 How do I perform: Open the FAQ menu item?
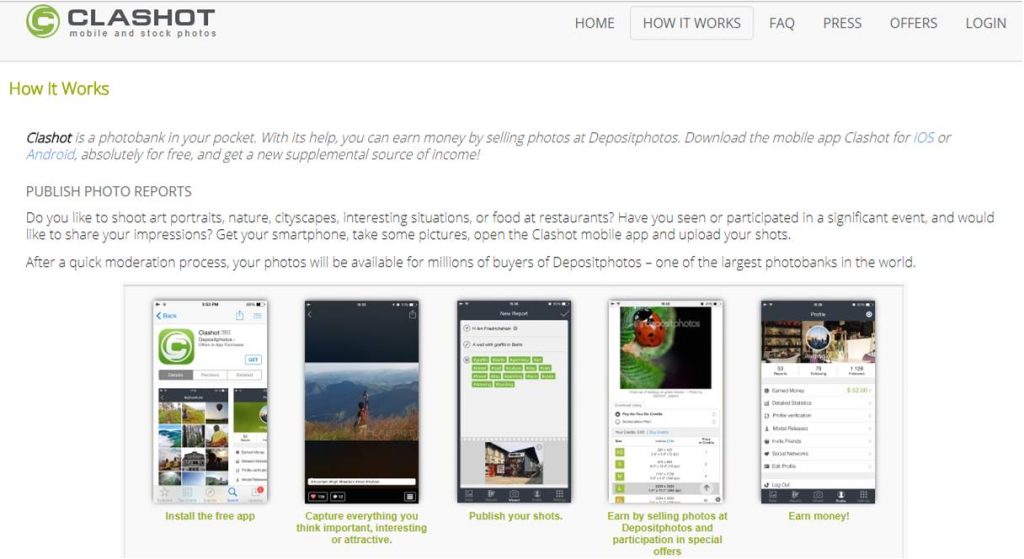coord(781,23)
